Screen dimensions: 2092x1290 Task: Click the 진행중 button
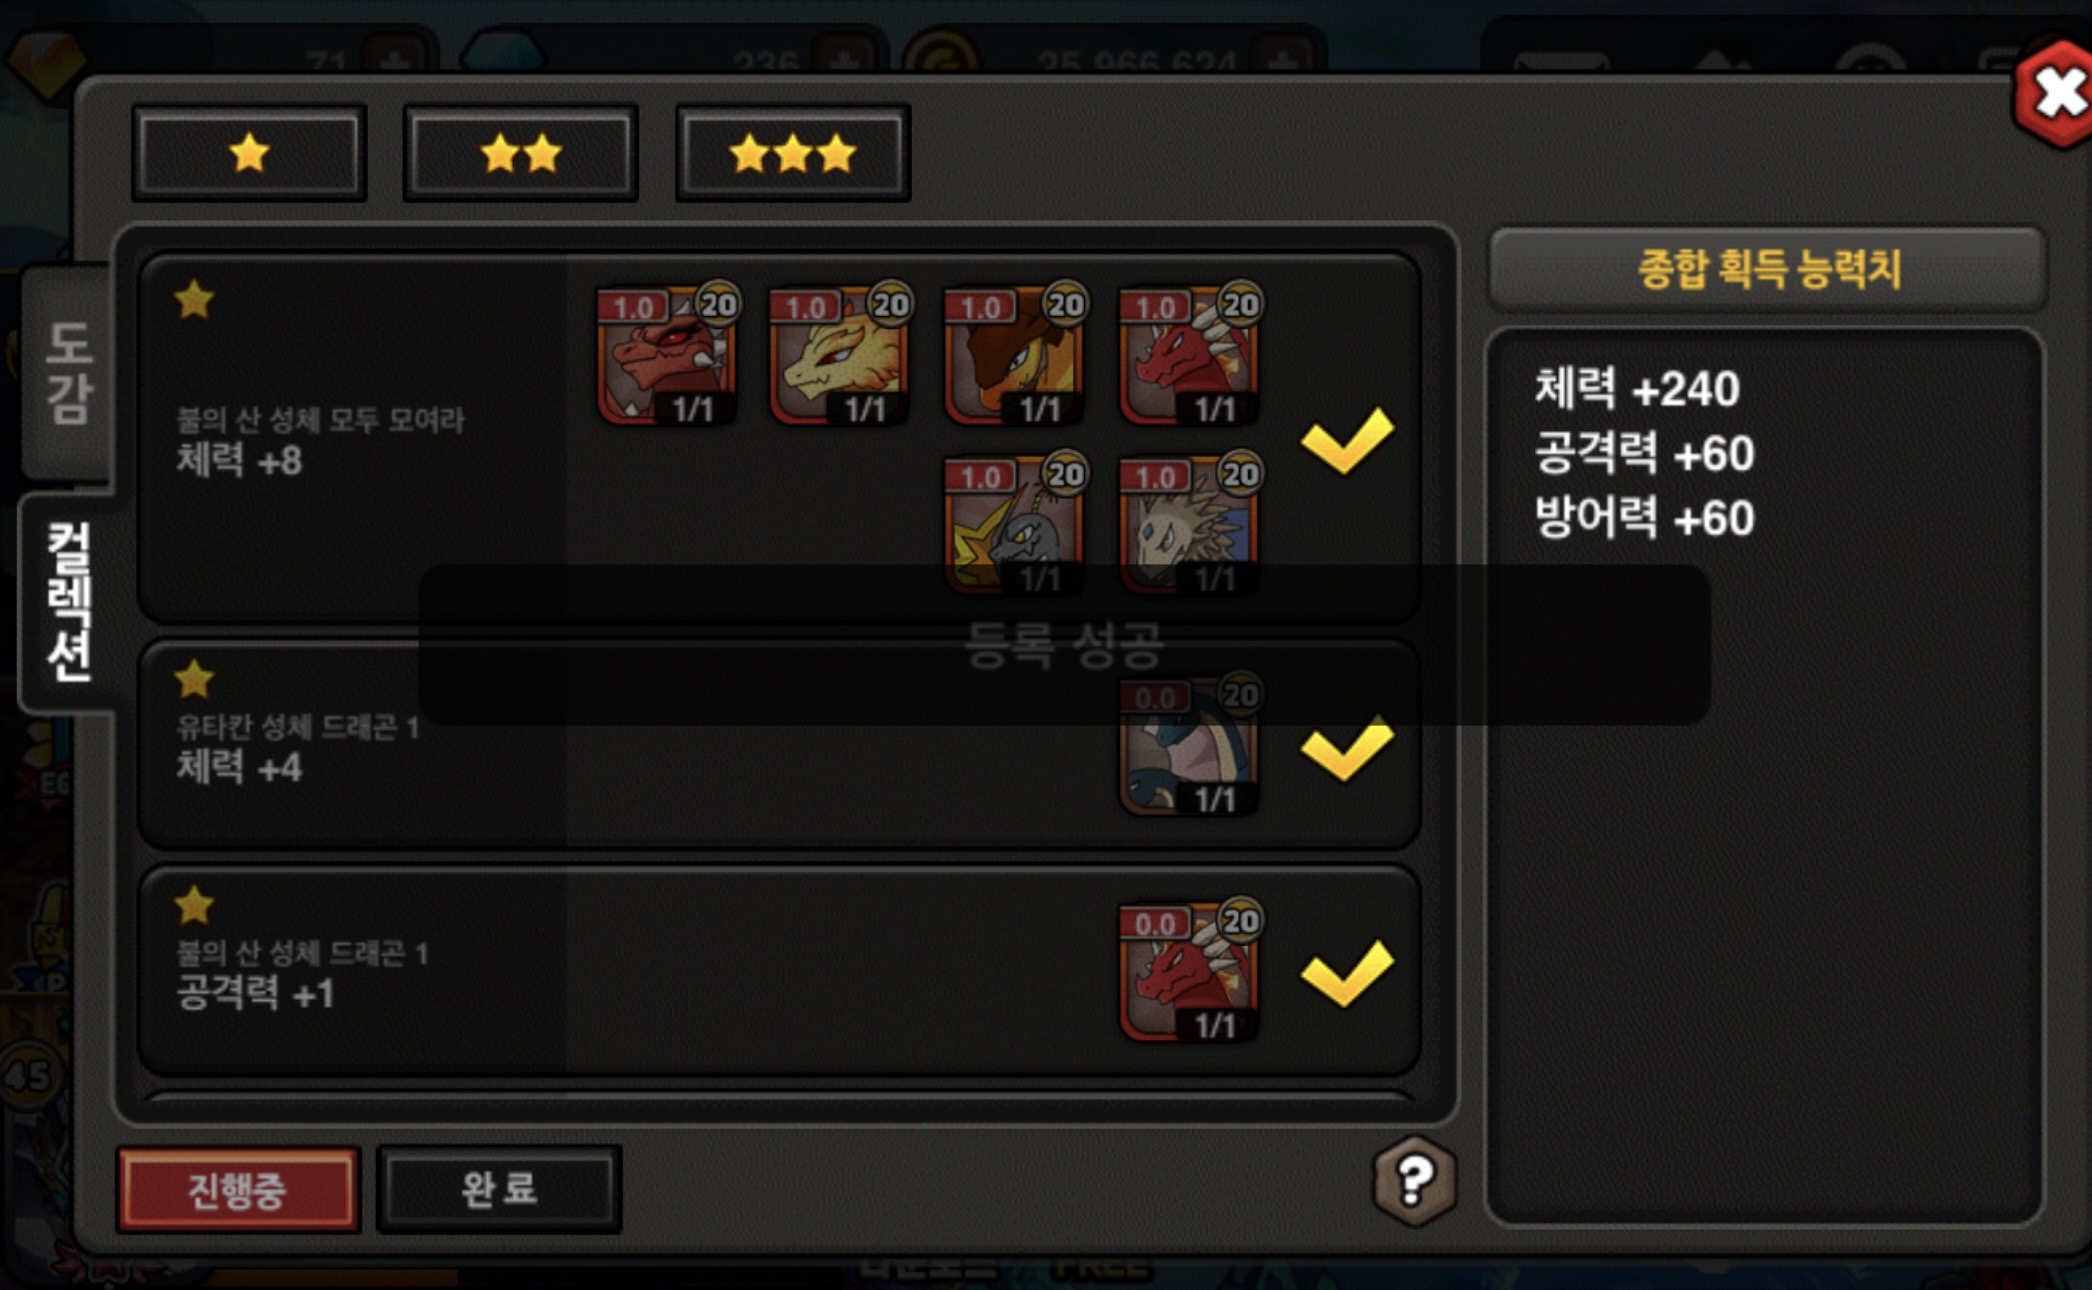pyautogui.click(x=238, y=1189)
